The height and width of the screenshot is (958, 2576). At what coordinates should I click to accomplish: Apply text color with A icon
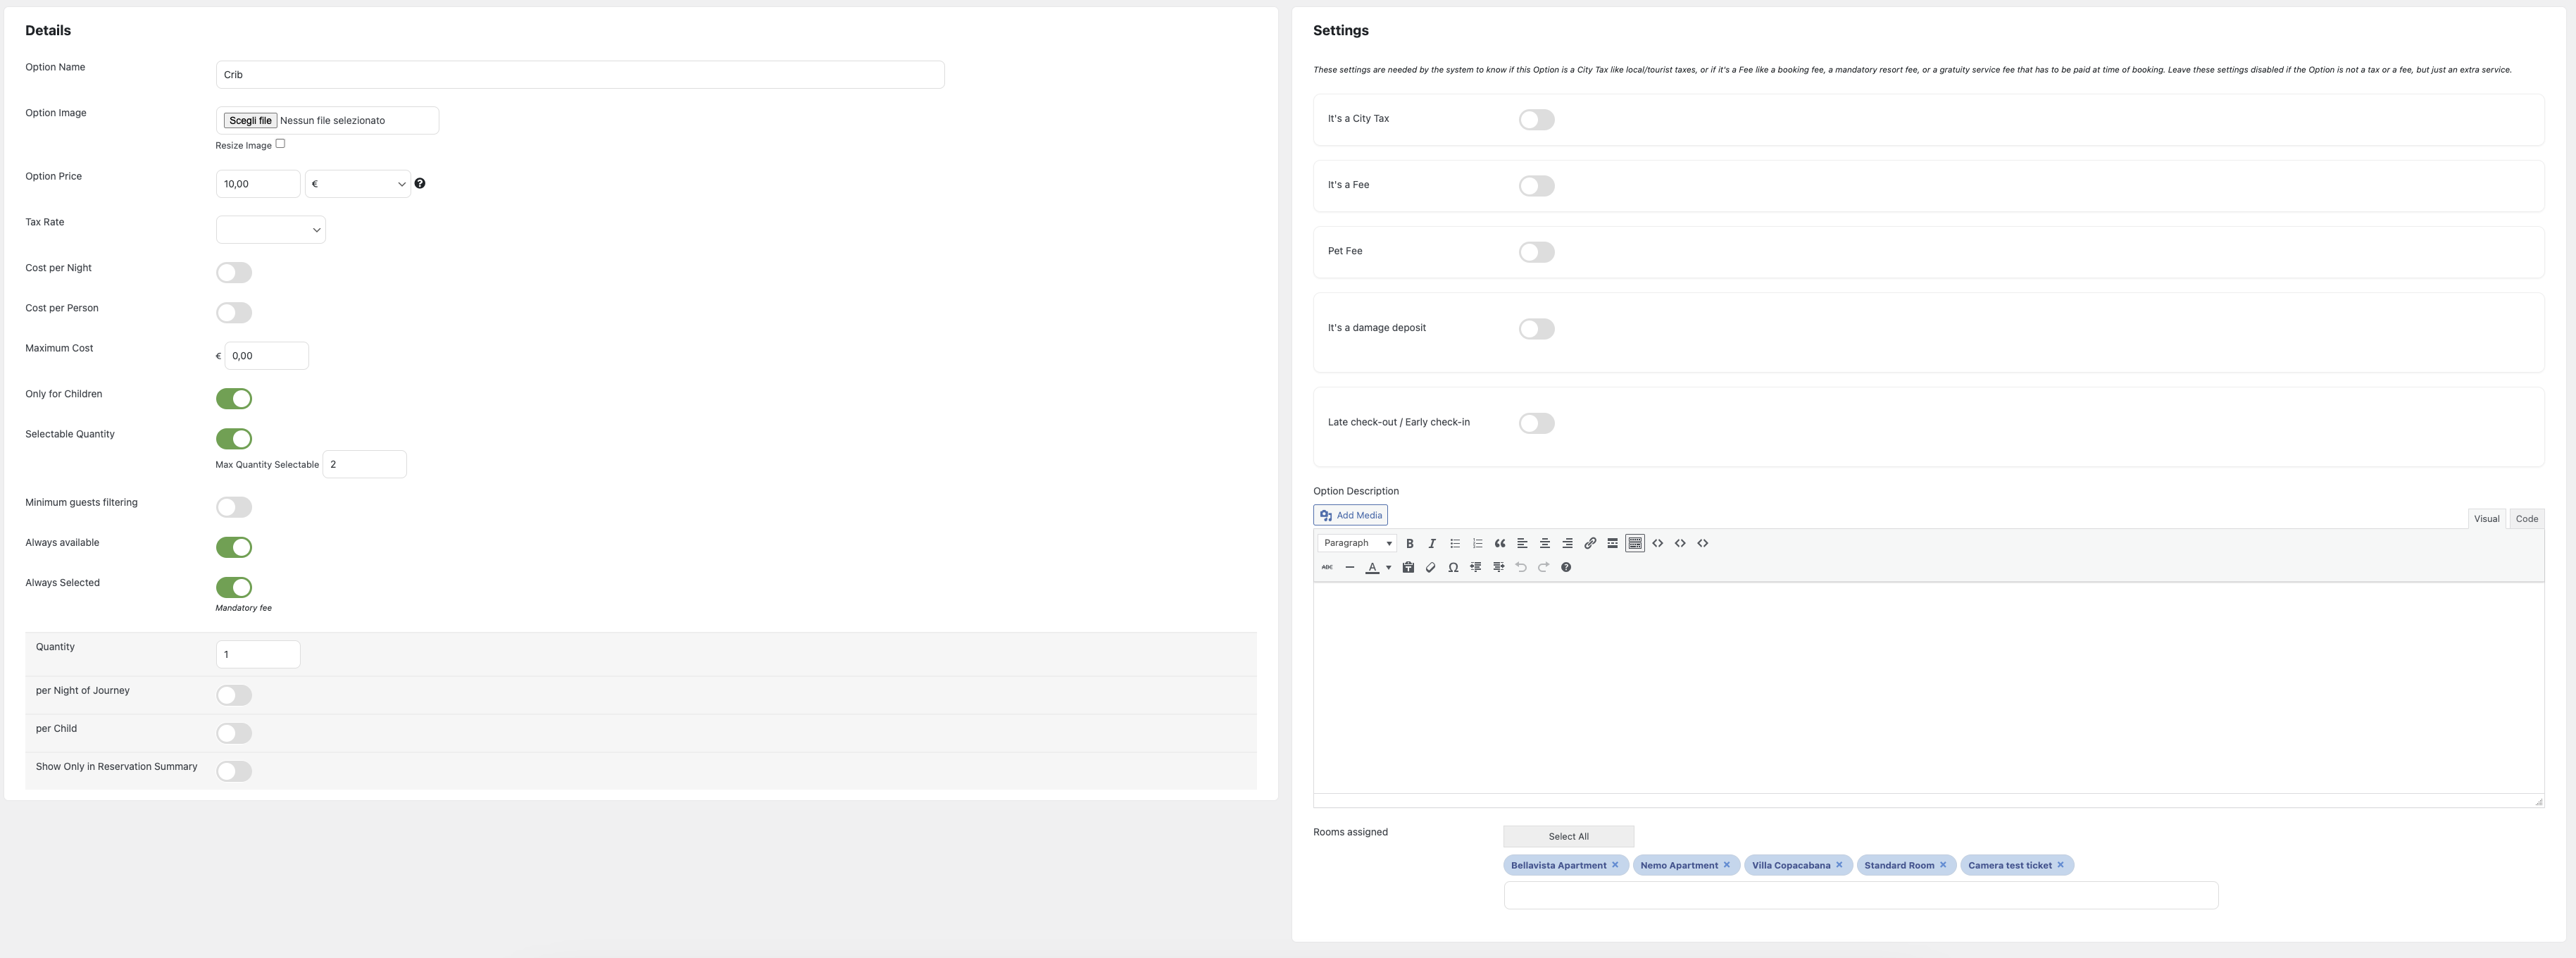point(1372,567)
